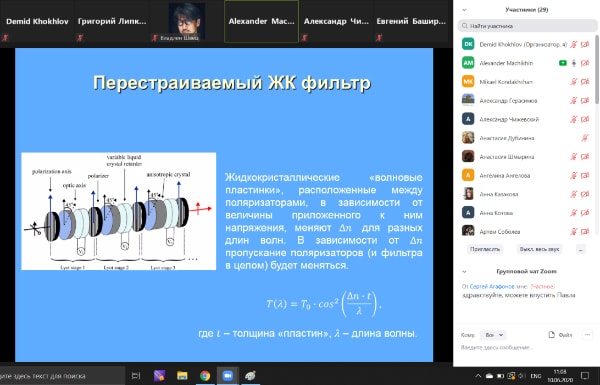
Task: Select the Григорий Липк... video tile
Action: pos(112,21)
